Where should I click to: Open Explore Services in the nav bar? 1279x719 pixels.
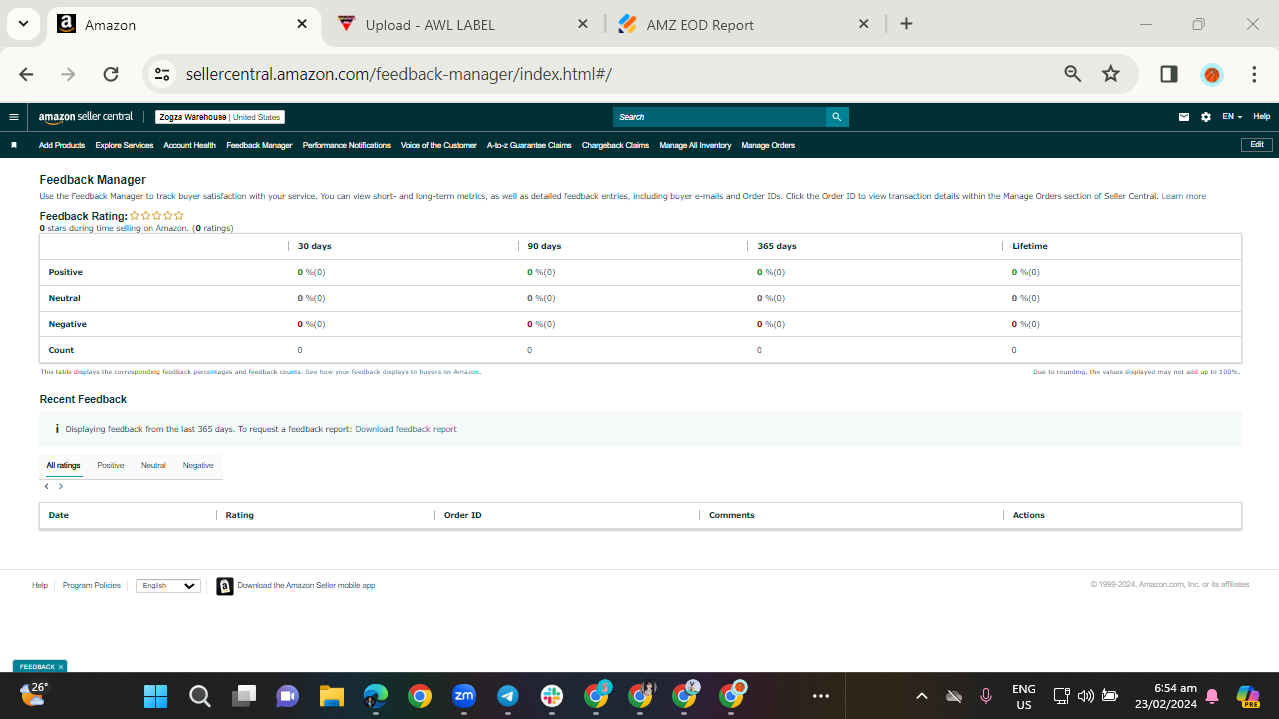click(x=124, y=145)
